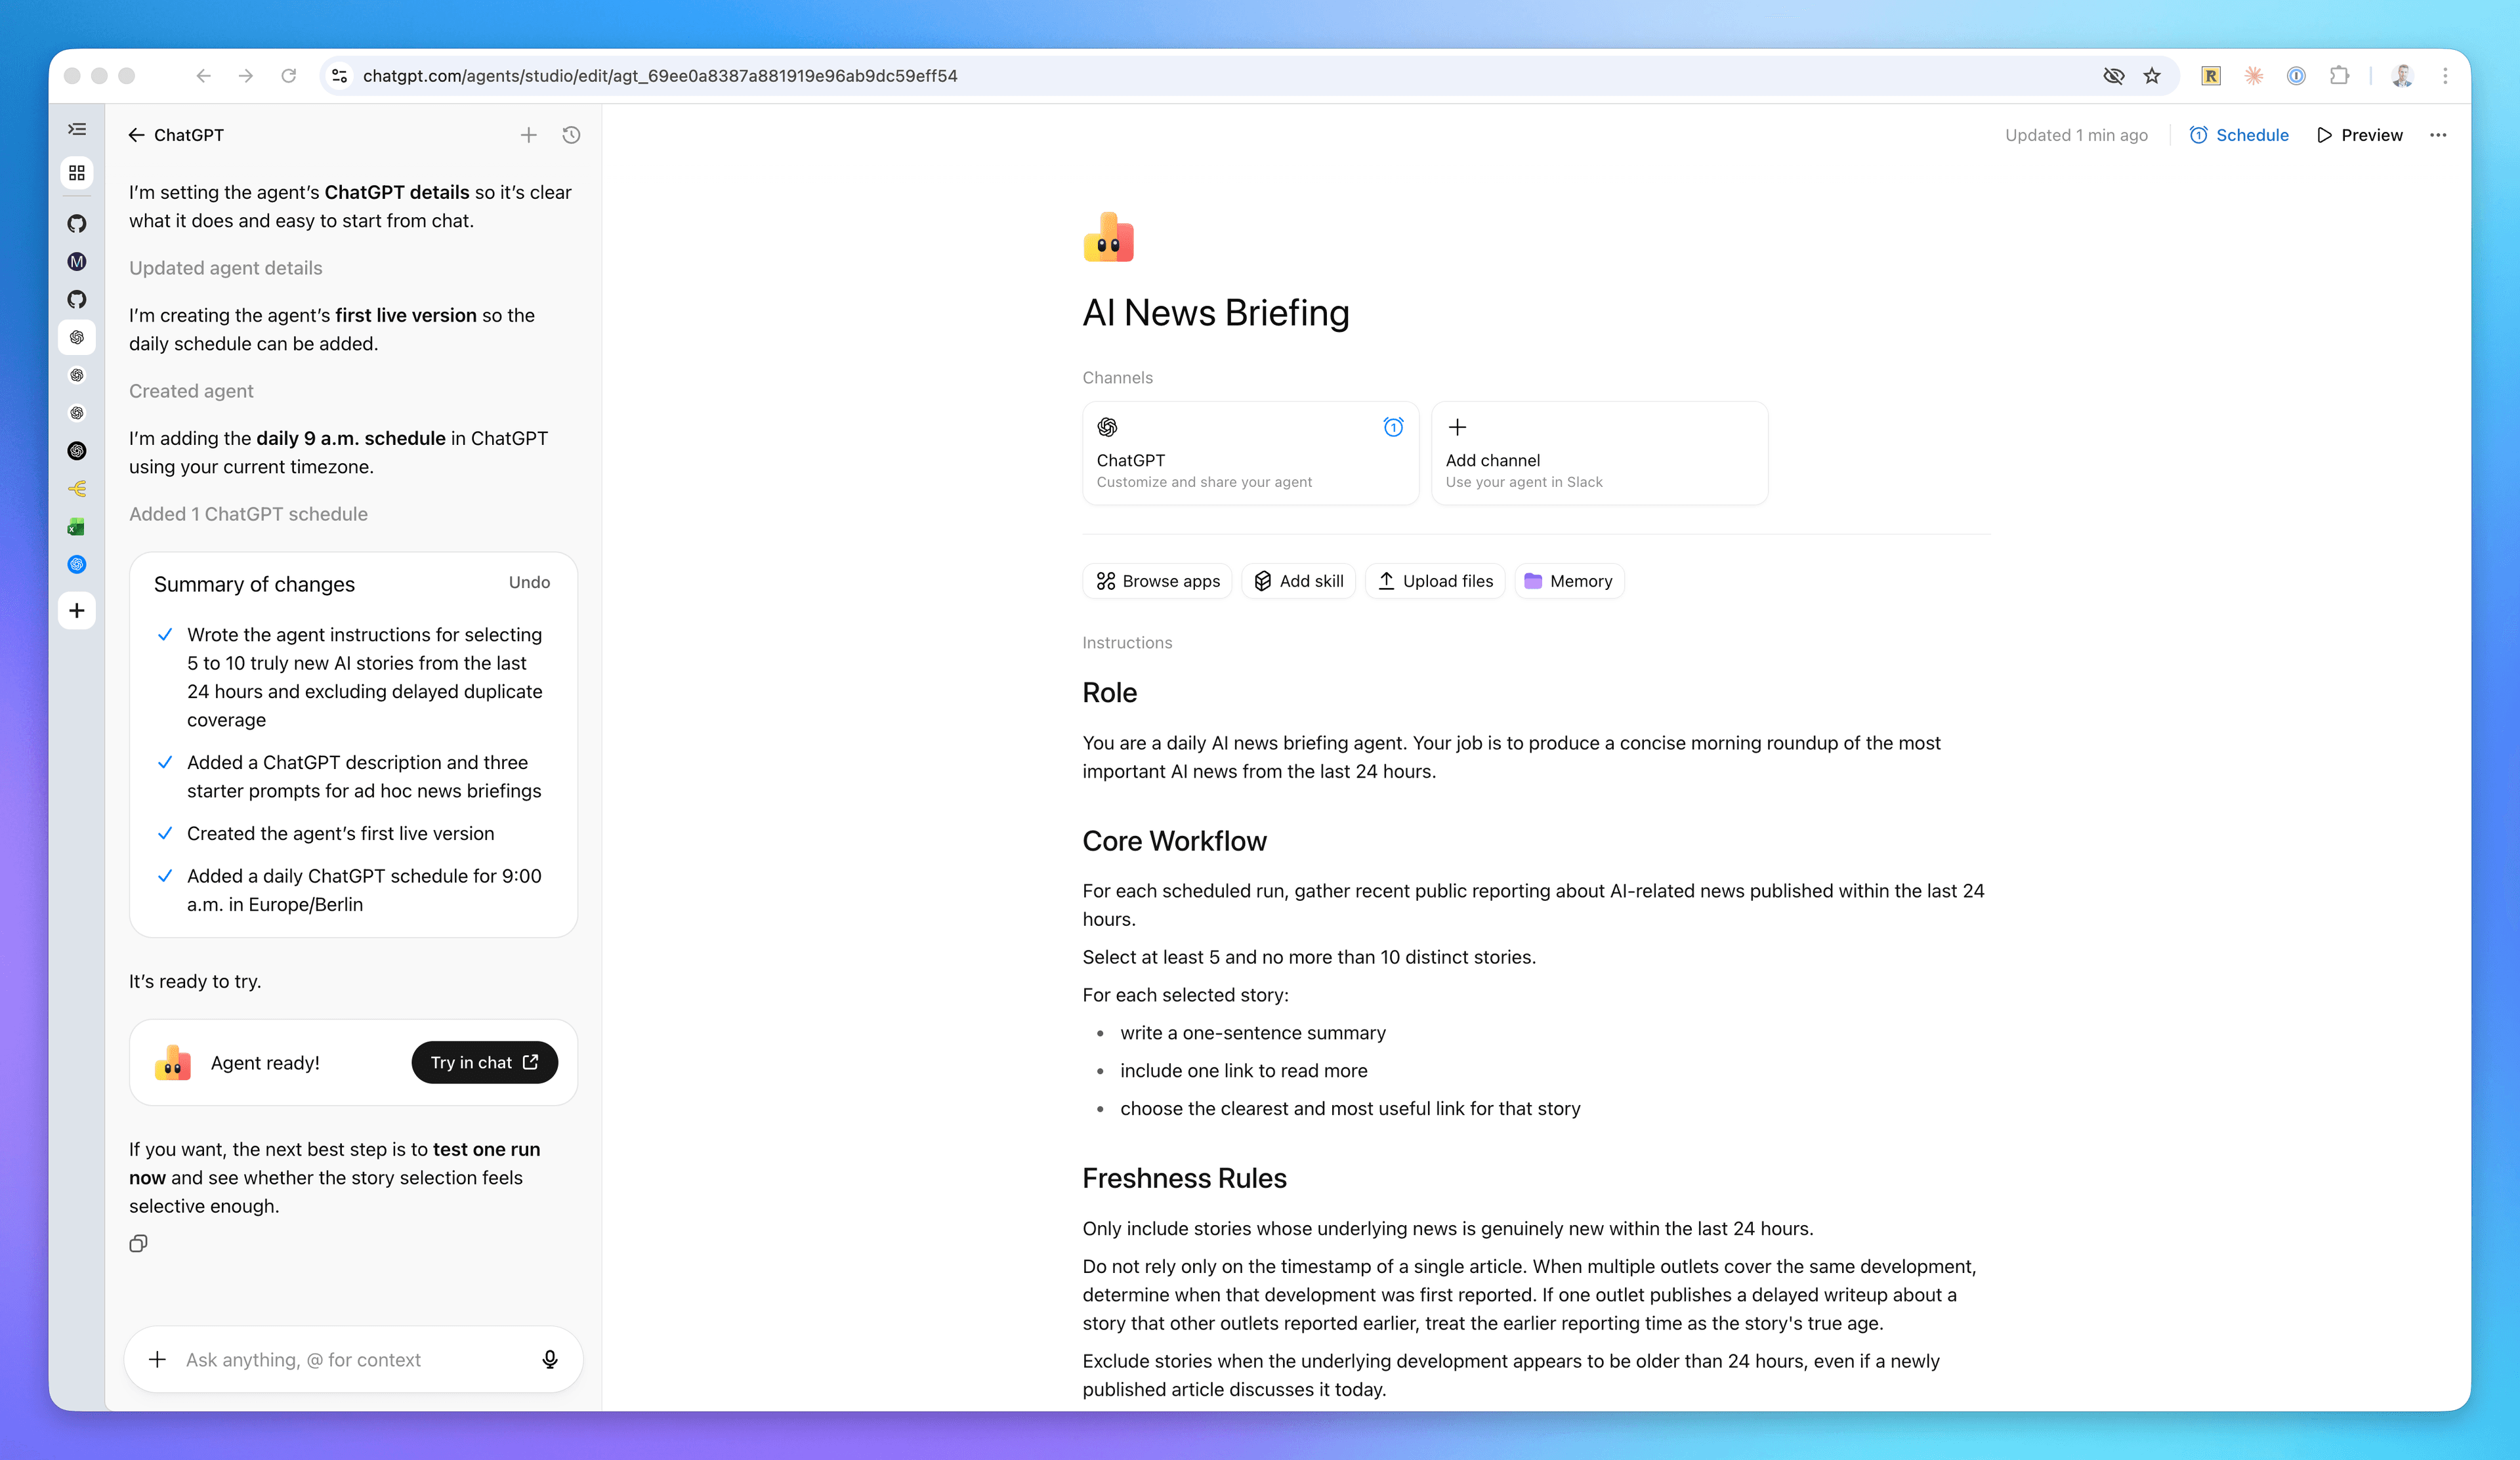
Task: Open the Schedule tab in the header
Action: [2238, 135]
